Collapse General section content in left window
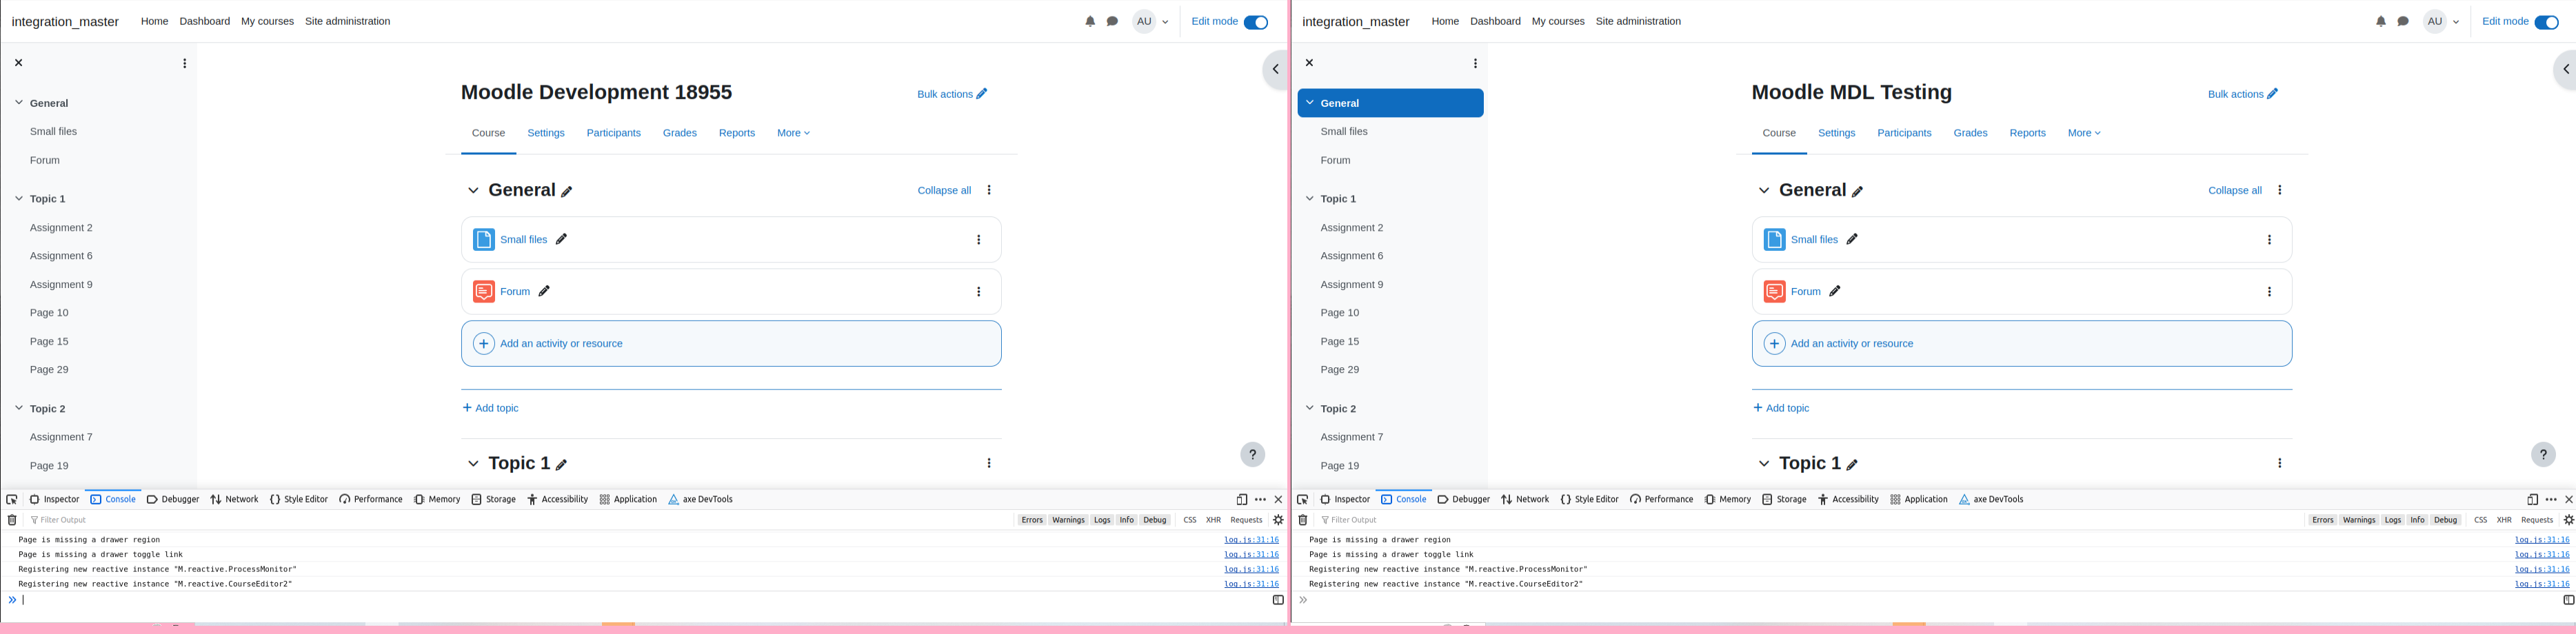2576x634 pixels. 473,190
